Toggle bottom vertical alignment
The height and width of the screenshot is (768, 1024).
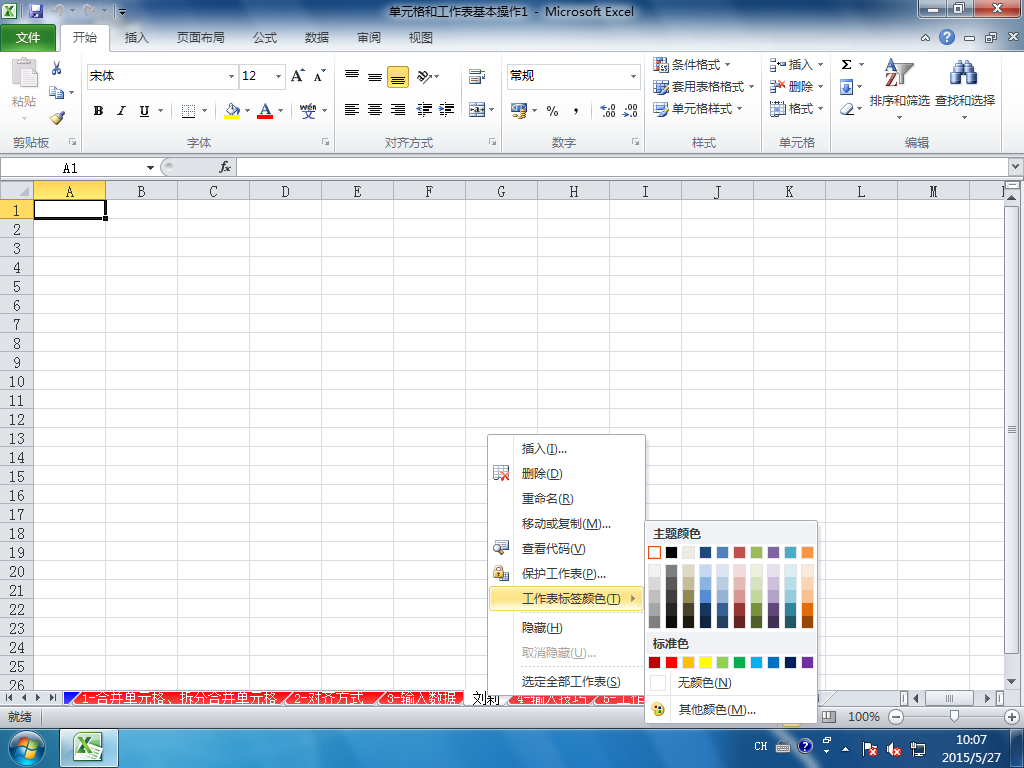point(398,77)
